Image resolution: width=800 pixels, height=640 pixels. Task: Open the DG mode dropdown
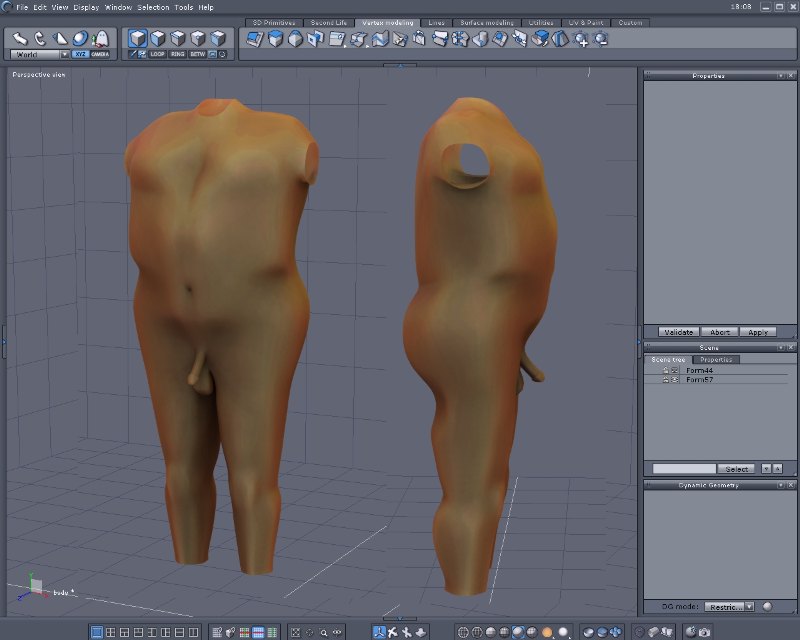729,606
